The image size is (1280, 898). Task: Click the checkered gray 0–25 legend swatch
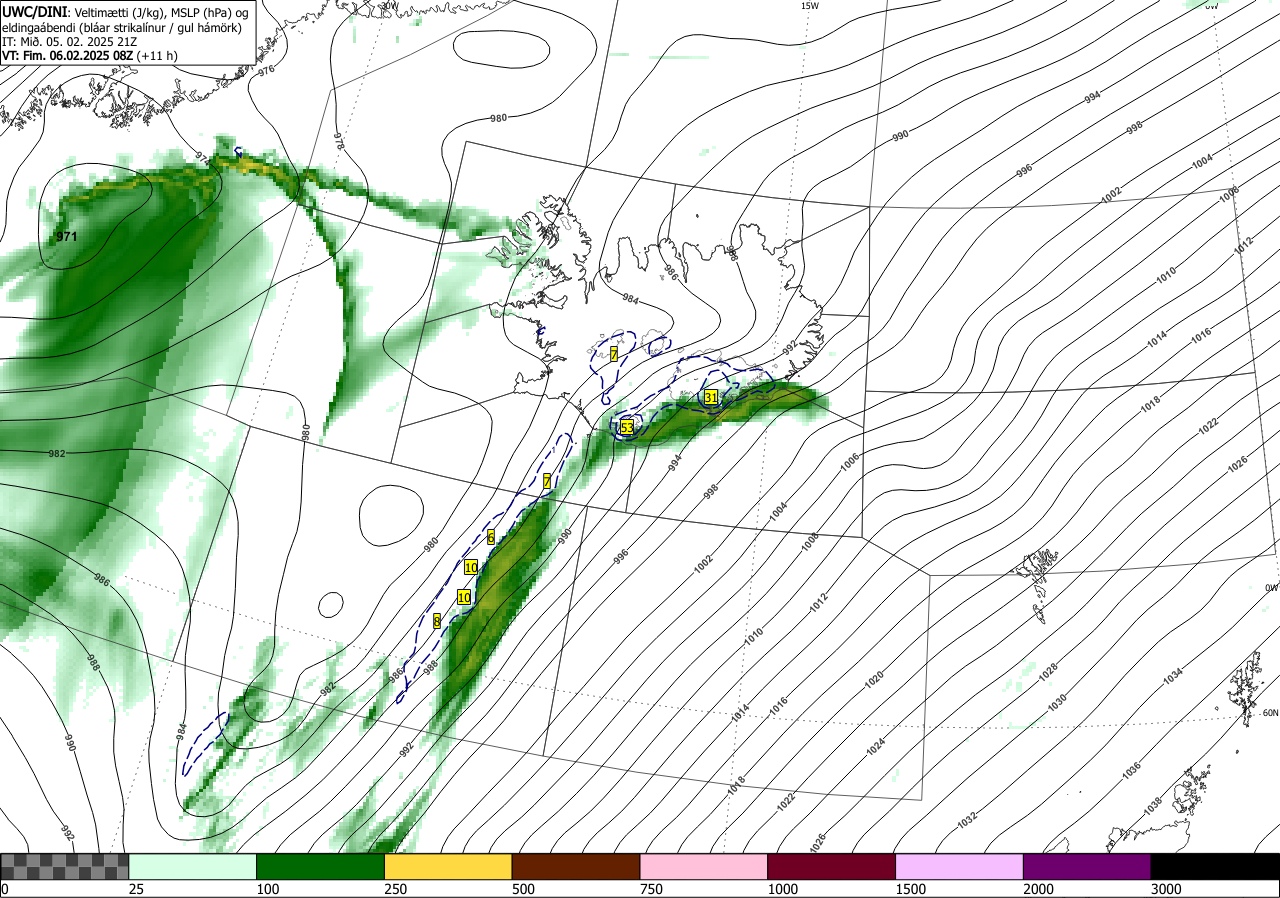pos(64,866)
